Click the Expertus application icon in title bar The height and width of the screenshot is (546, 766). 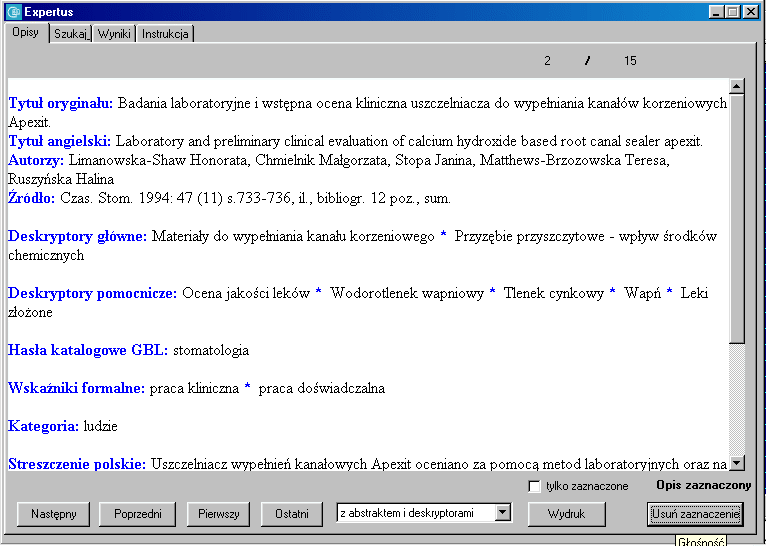tap(13, 11)
